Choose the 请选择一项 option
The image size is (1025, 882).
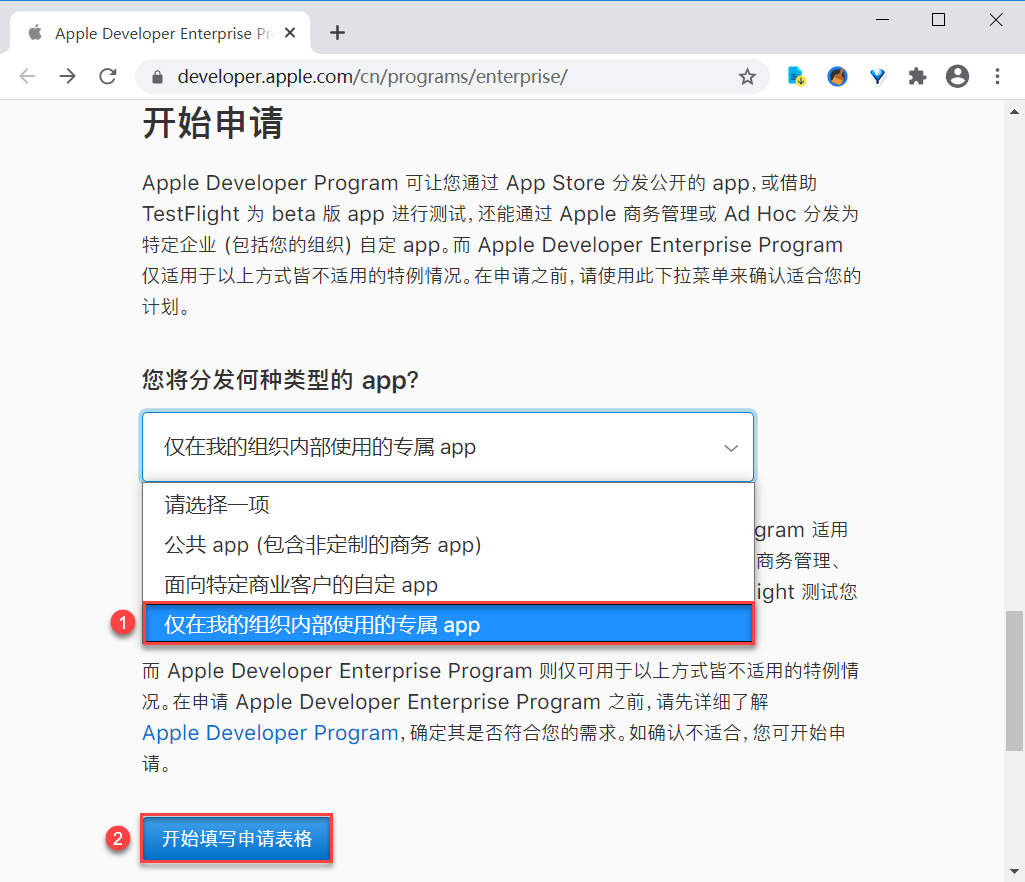point(448,505)
